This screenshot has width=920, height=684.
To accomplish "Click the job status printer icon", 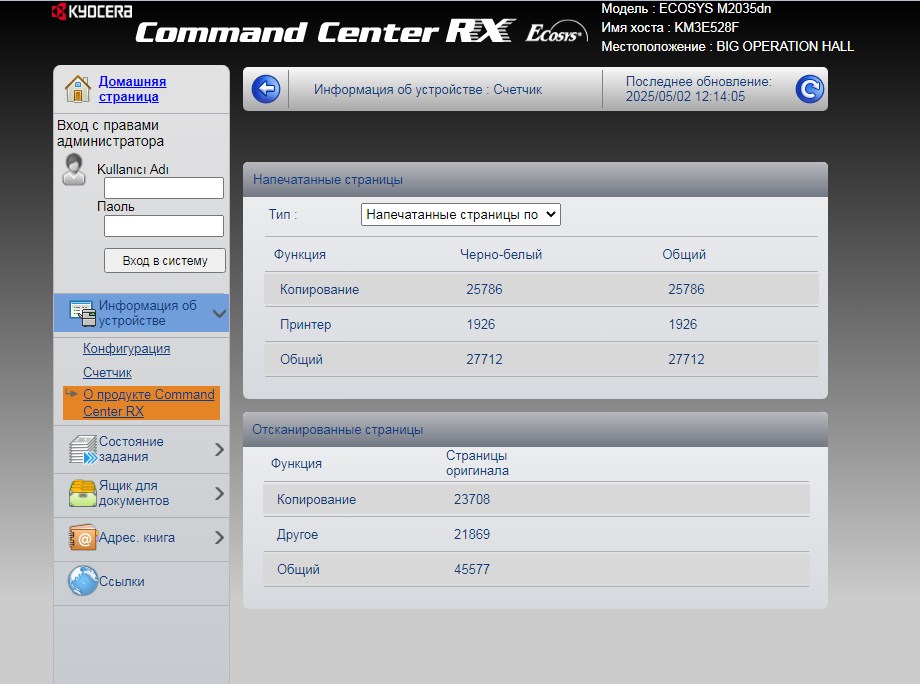I will [83, 449].
